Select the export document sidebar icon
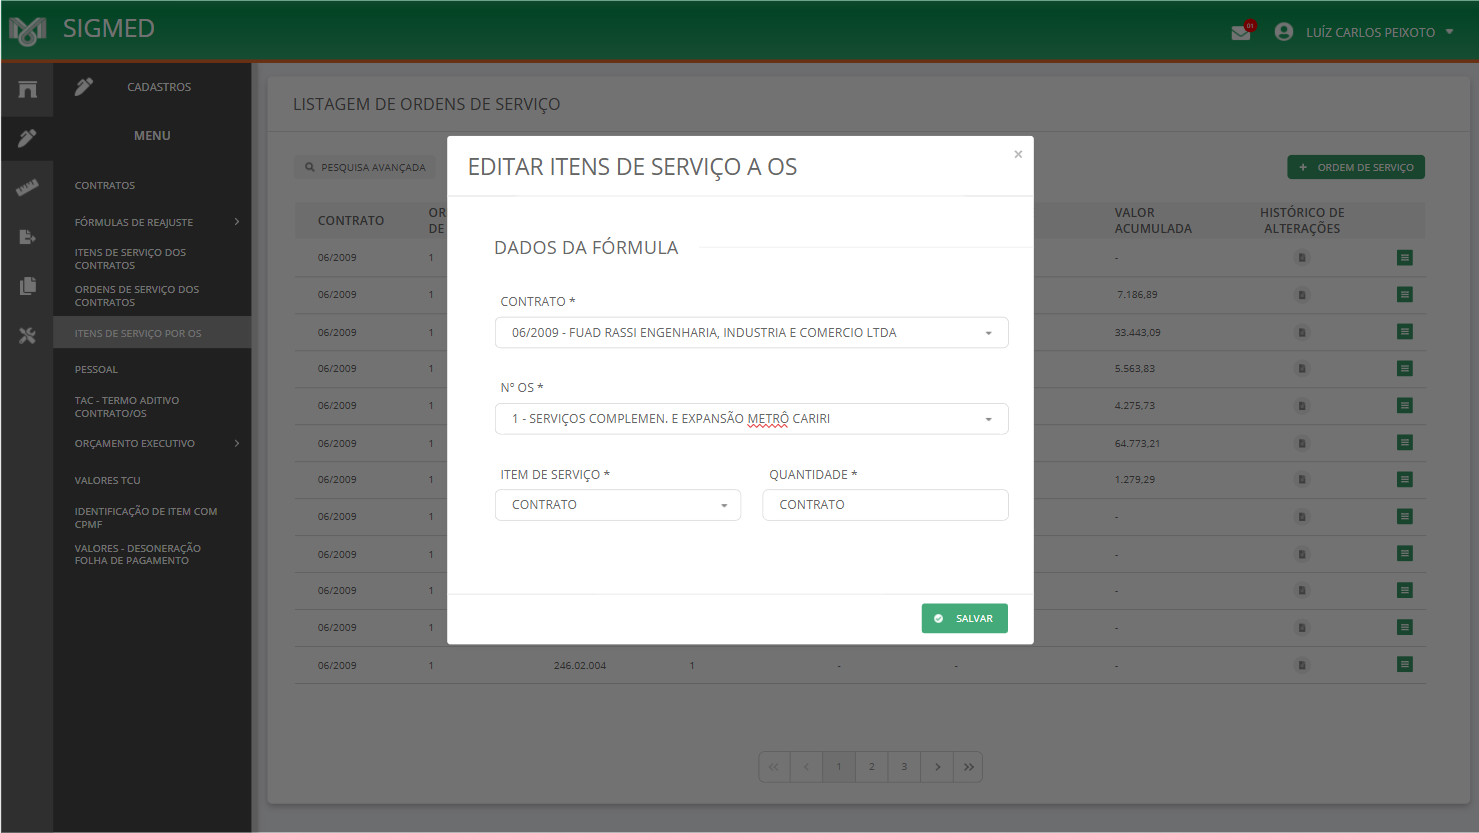Image resolution: width=1479 pixels, height=833 pixels. click(27, 237)
